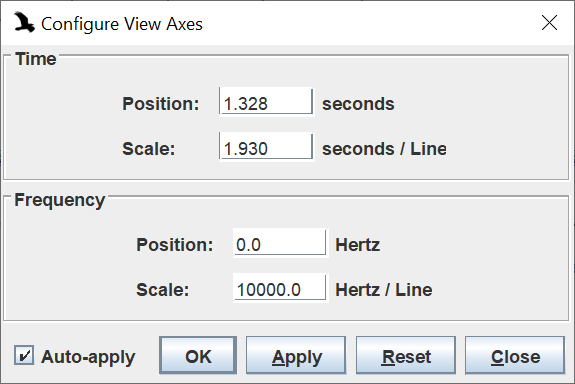
Task: Toggle the Auto-apply checkbox
Action: (x=24, y=355)
